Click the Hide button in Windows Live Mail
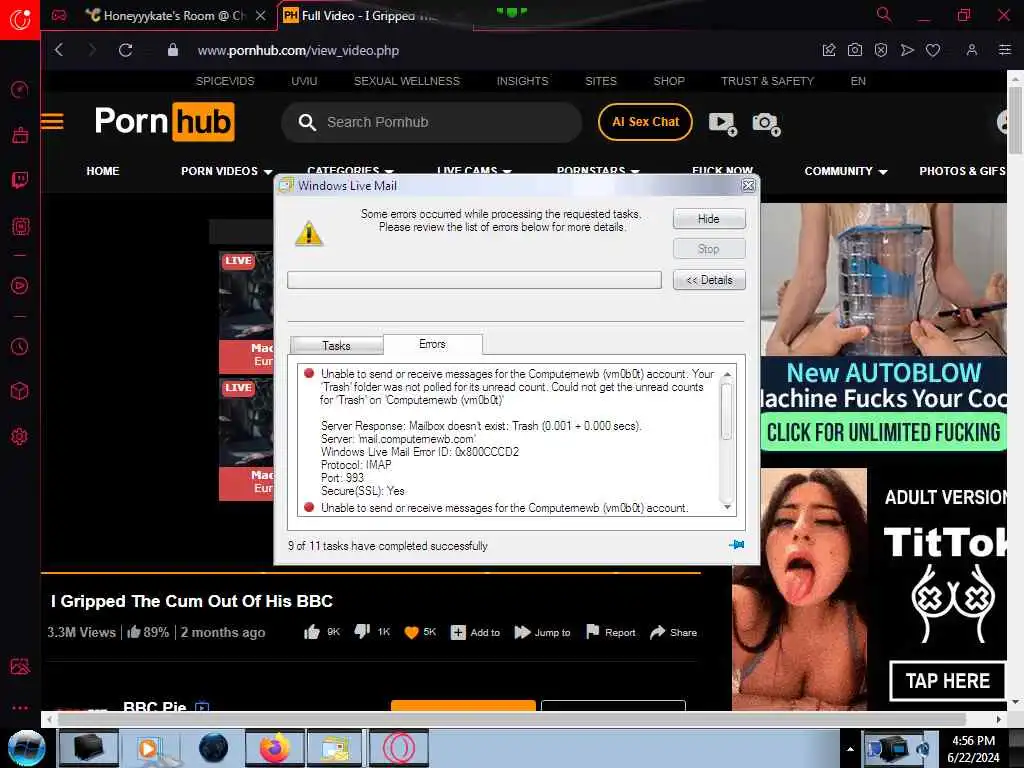The image size is (1024, 768). click(x=709, y=219)
